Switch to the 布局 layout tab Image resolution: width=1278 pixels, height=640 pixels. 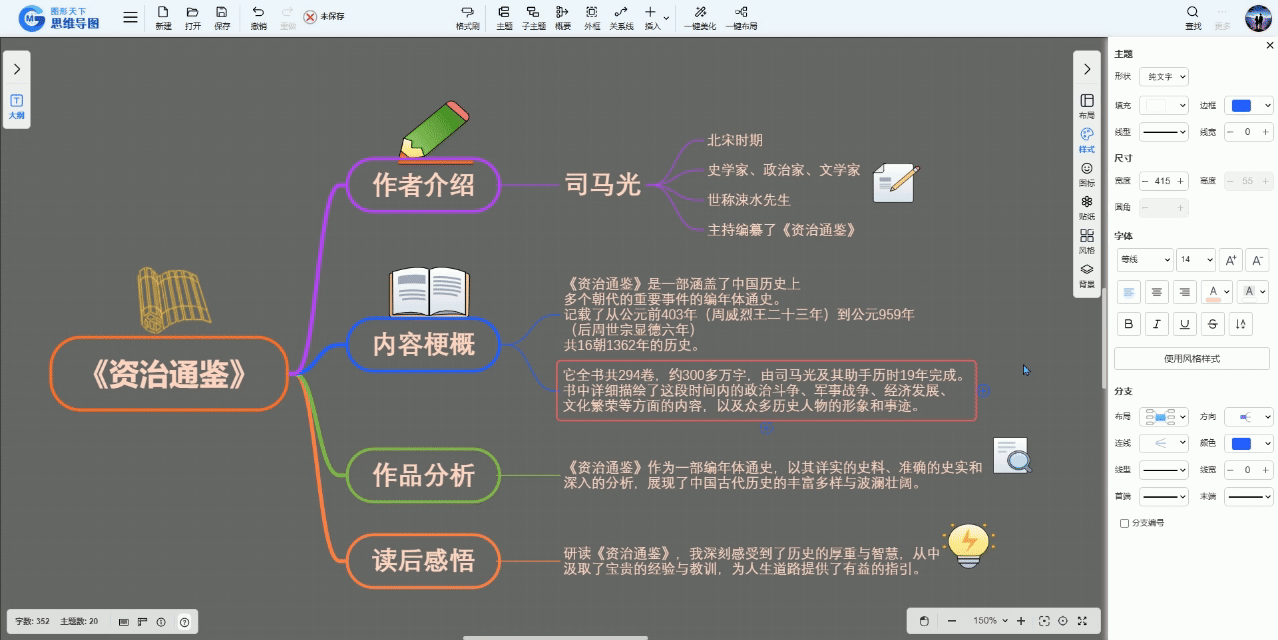(x=1086, y=106)
